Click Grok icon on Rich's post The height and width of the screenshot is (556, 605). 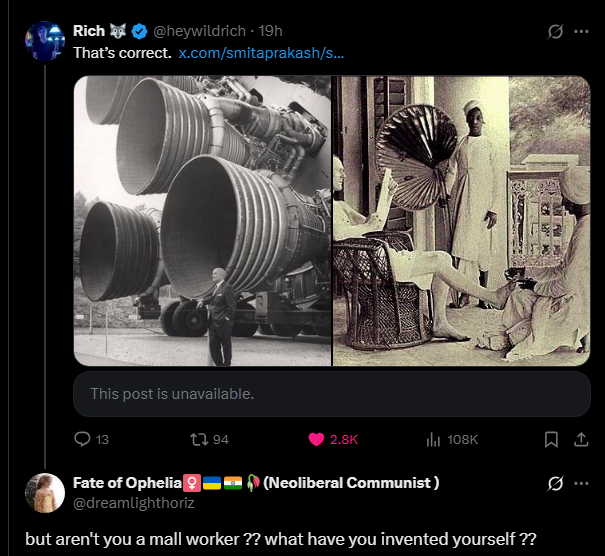[556, 31]
